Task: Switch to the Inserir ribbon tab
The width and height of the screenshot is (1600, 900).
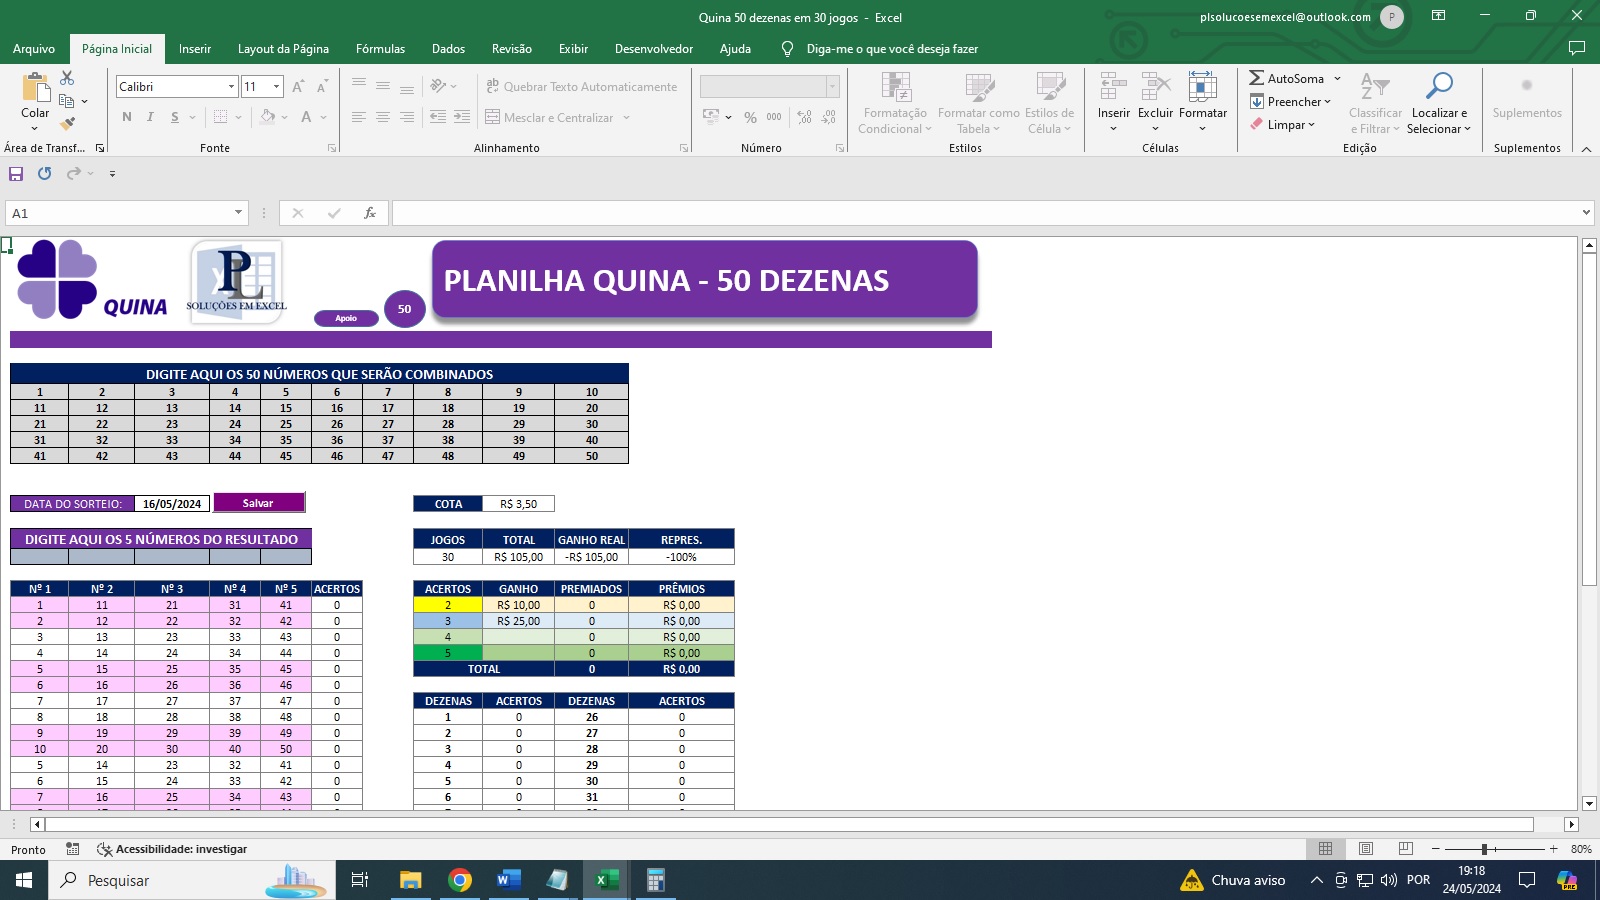Action: point(195,49)
